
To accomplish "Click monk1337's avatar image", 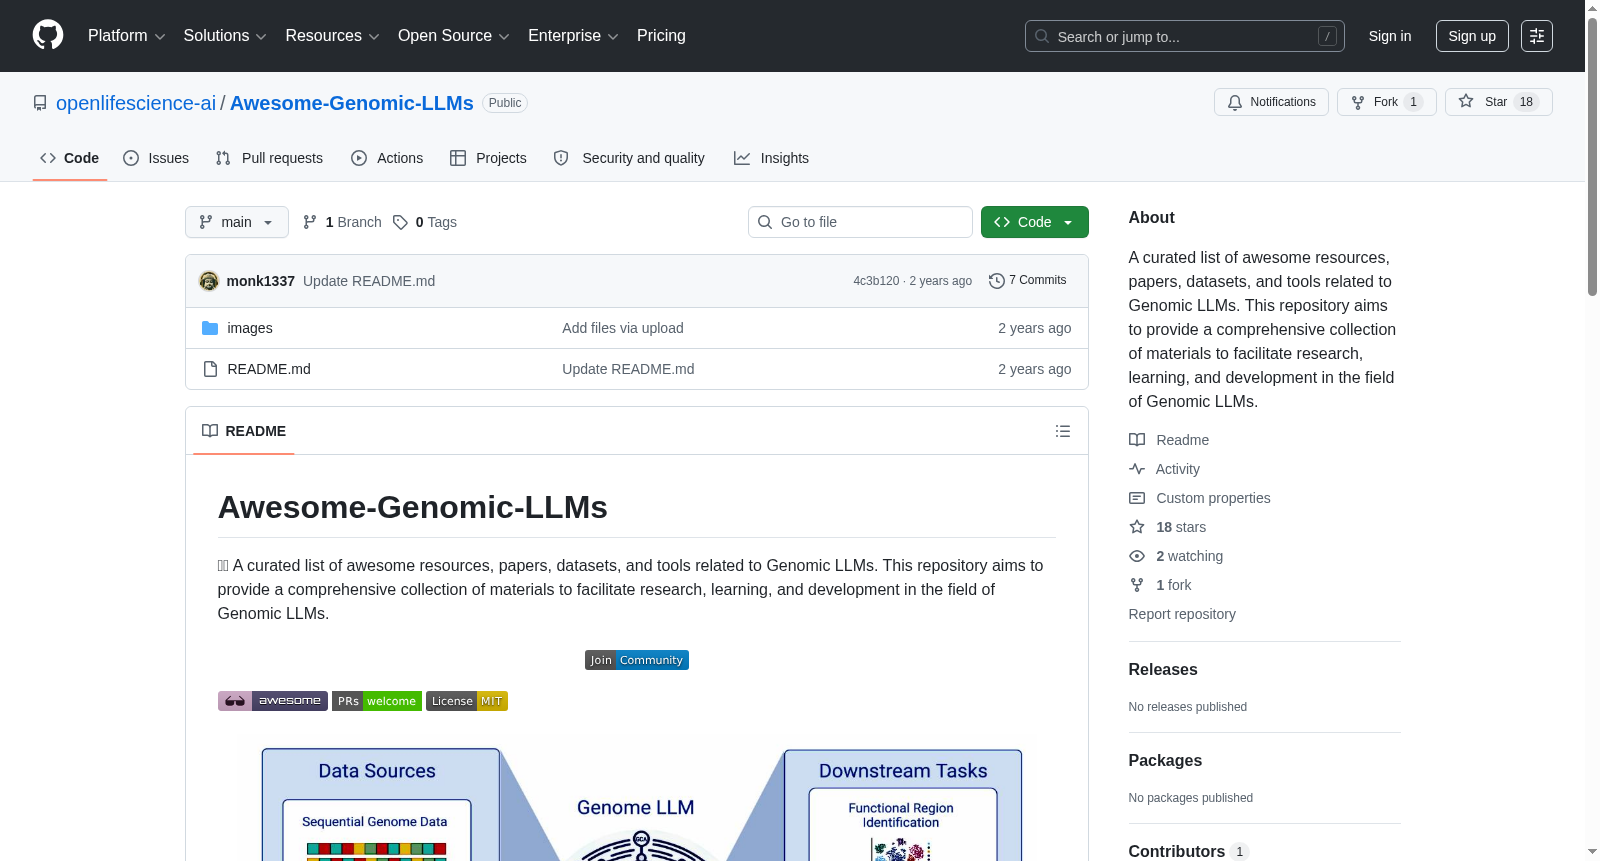I will (209, 281).
